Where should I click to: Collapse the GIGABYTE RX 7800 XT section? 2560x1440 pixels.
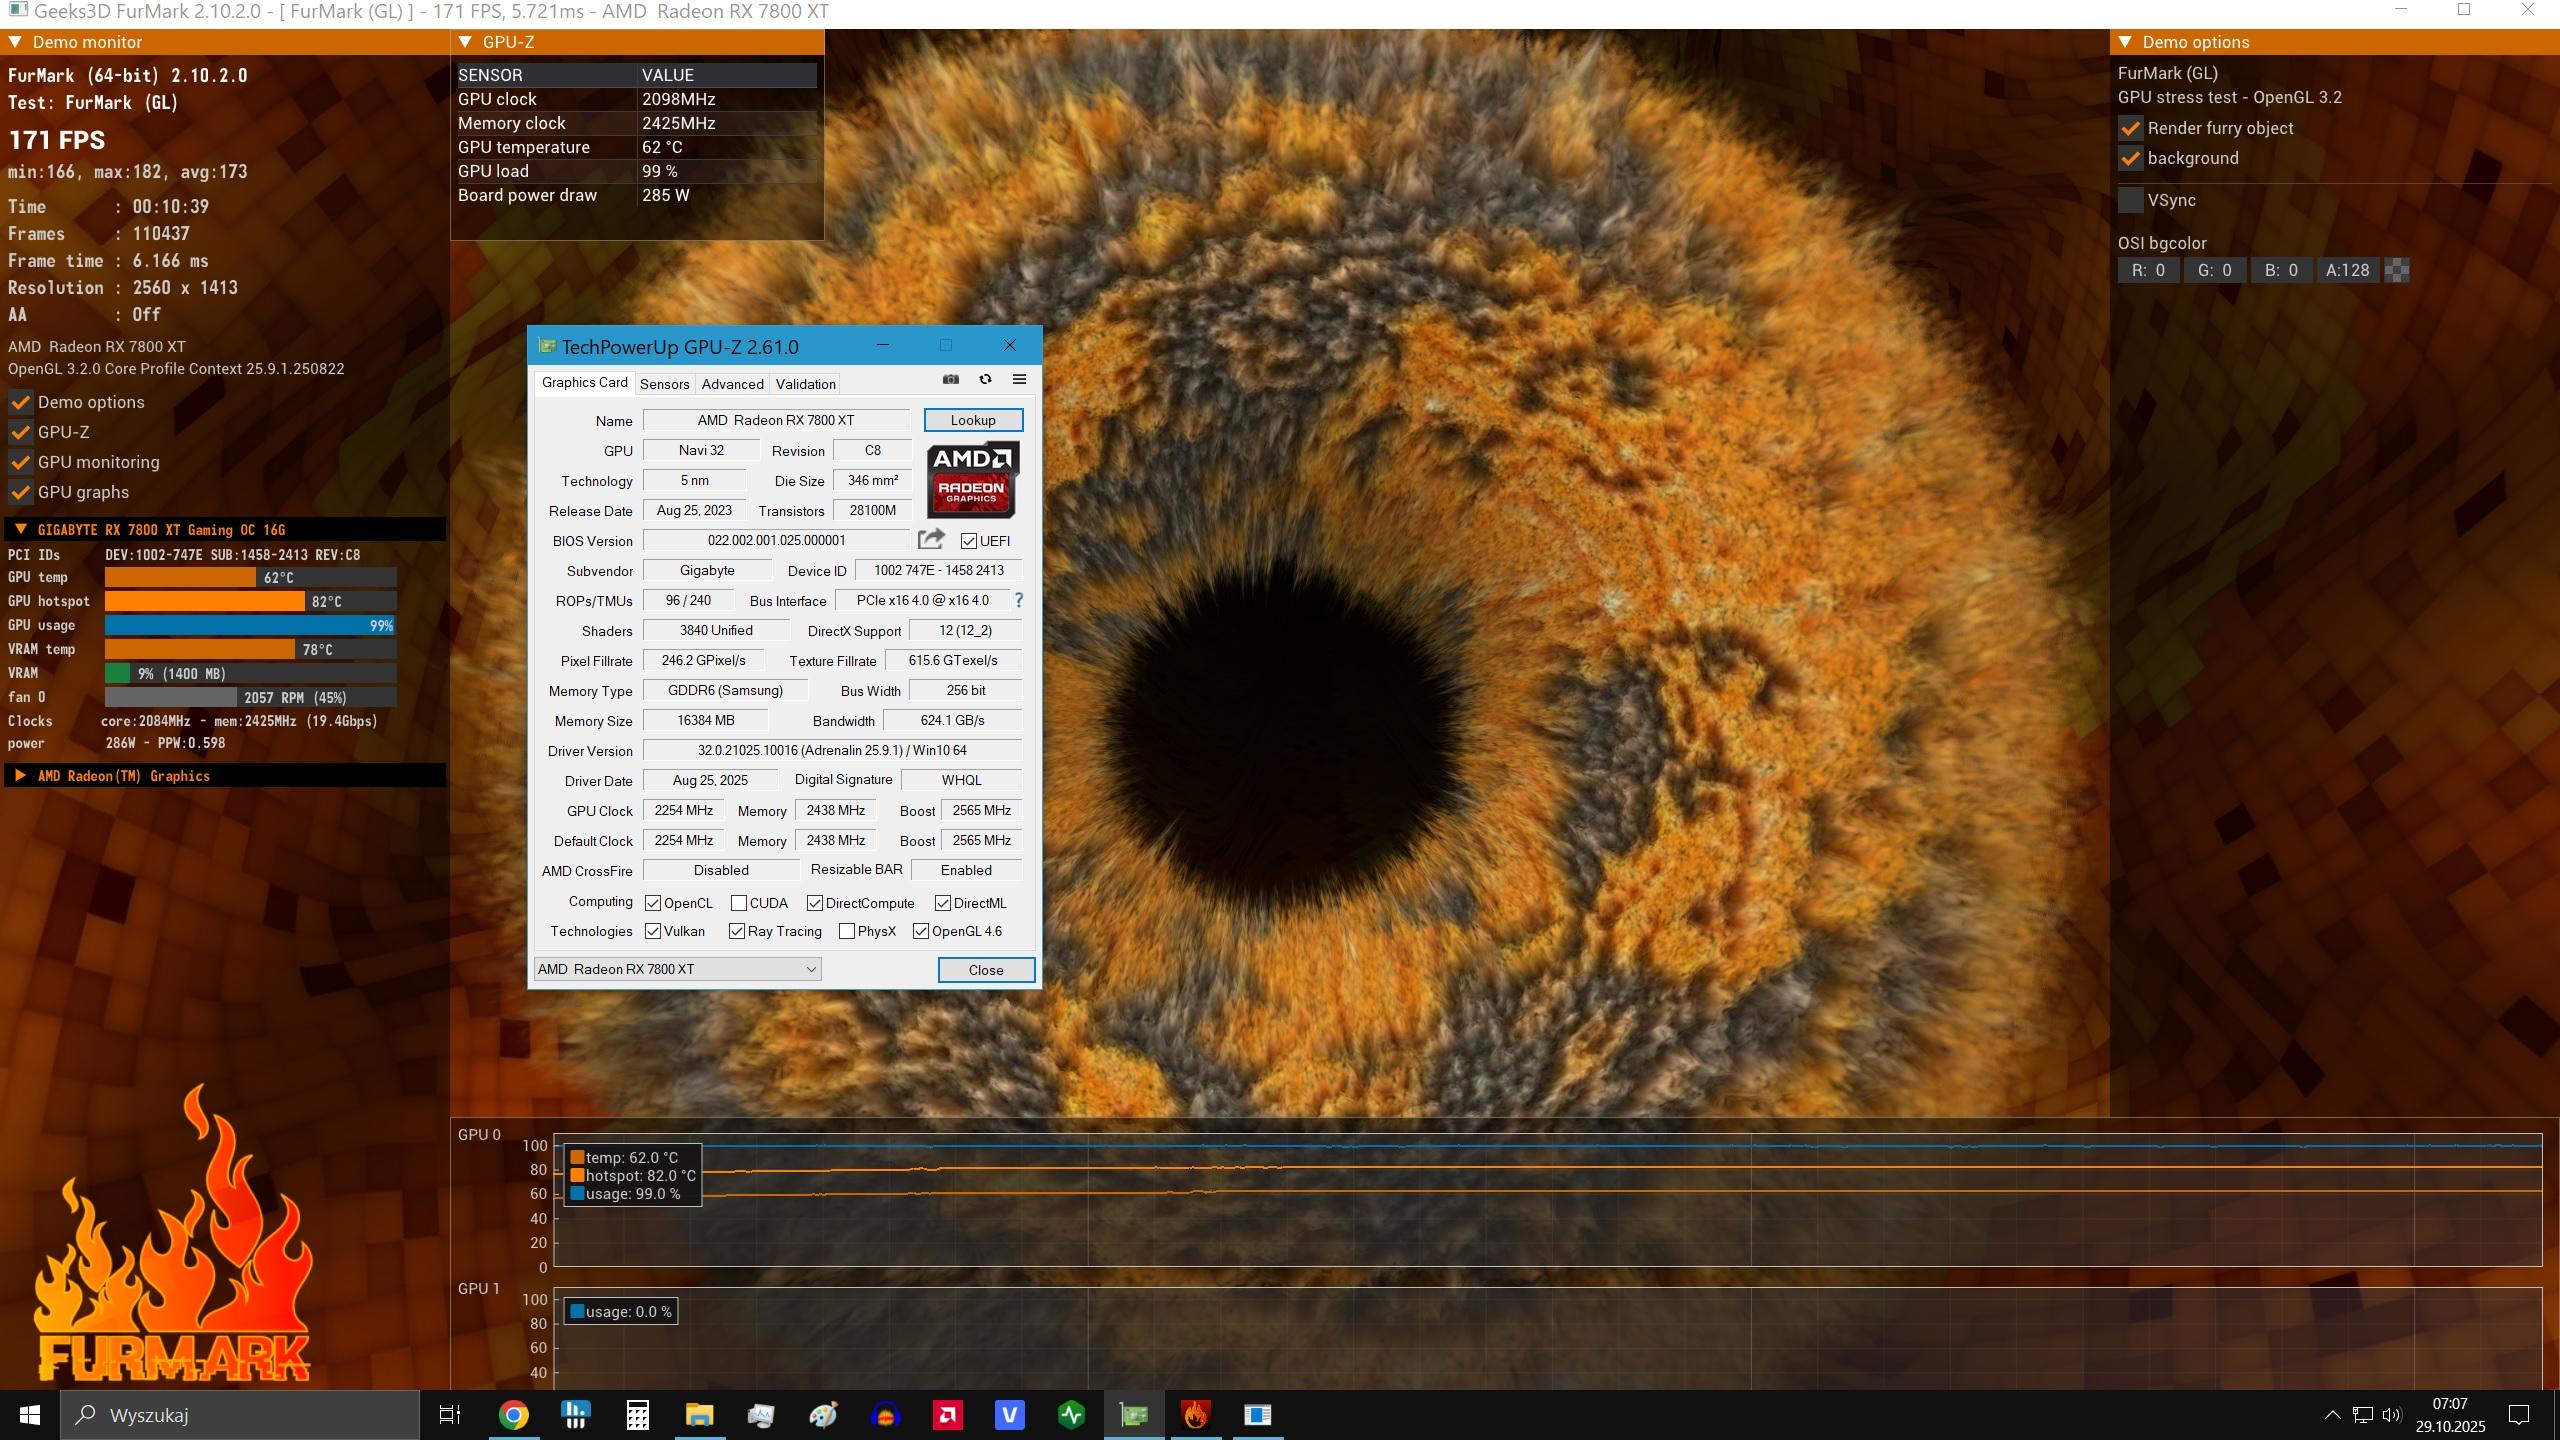[20, 530]
